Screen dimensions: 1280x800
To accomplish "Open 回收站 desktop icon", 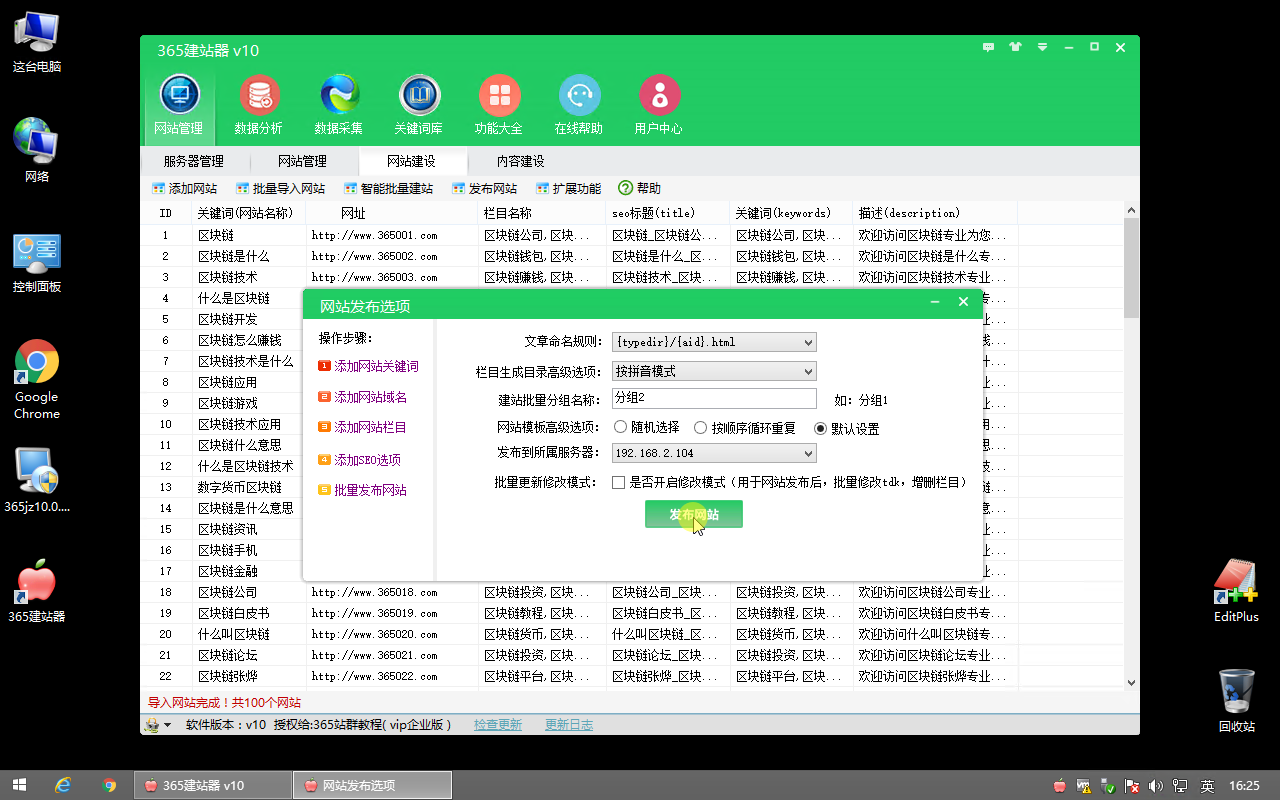I will pos(1237,700).
